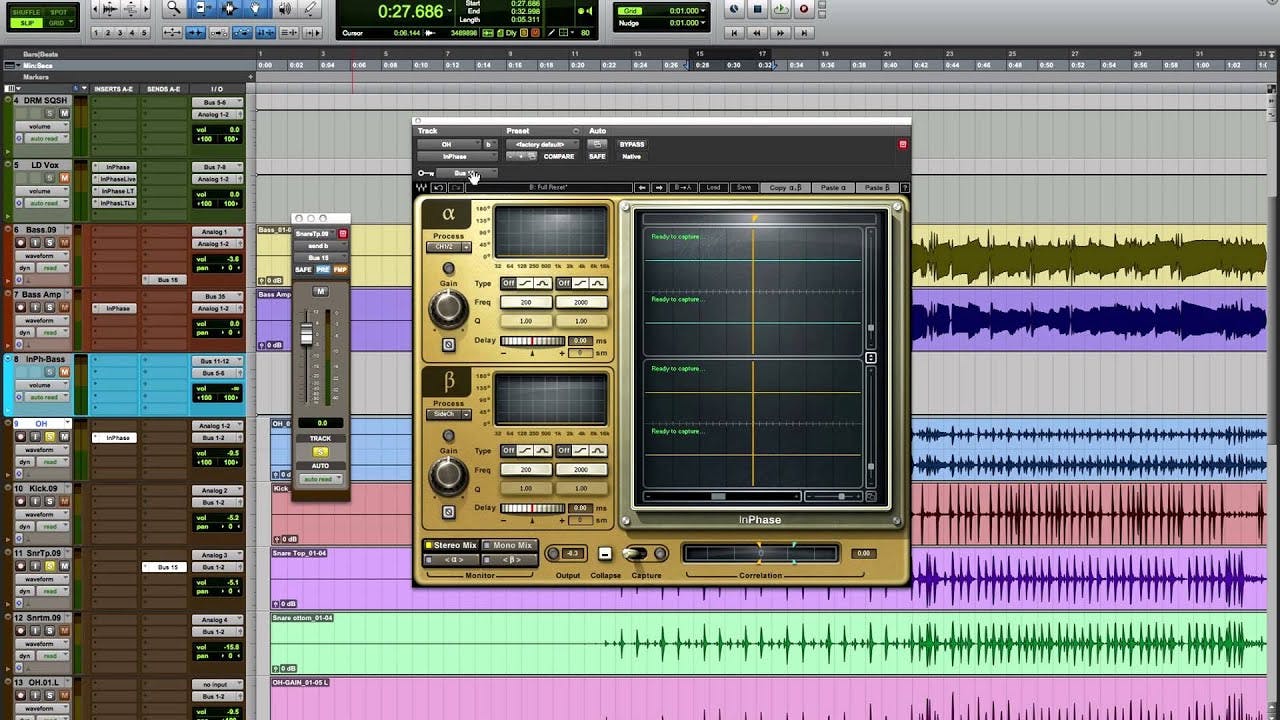Open the factory default preset dropdown
Image resolution: width=1280 pixels, height=720 pixels.
(543, 144)
